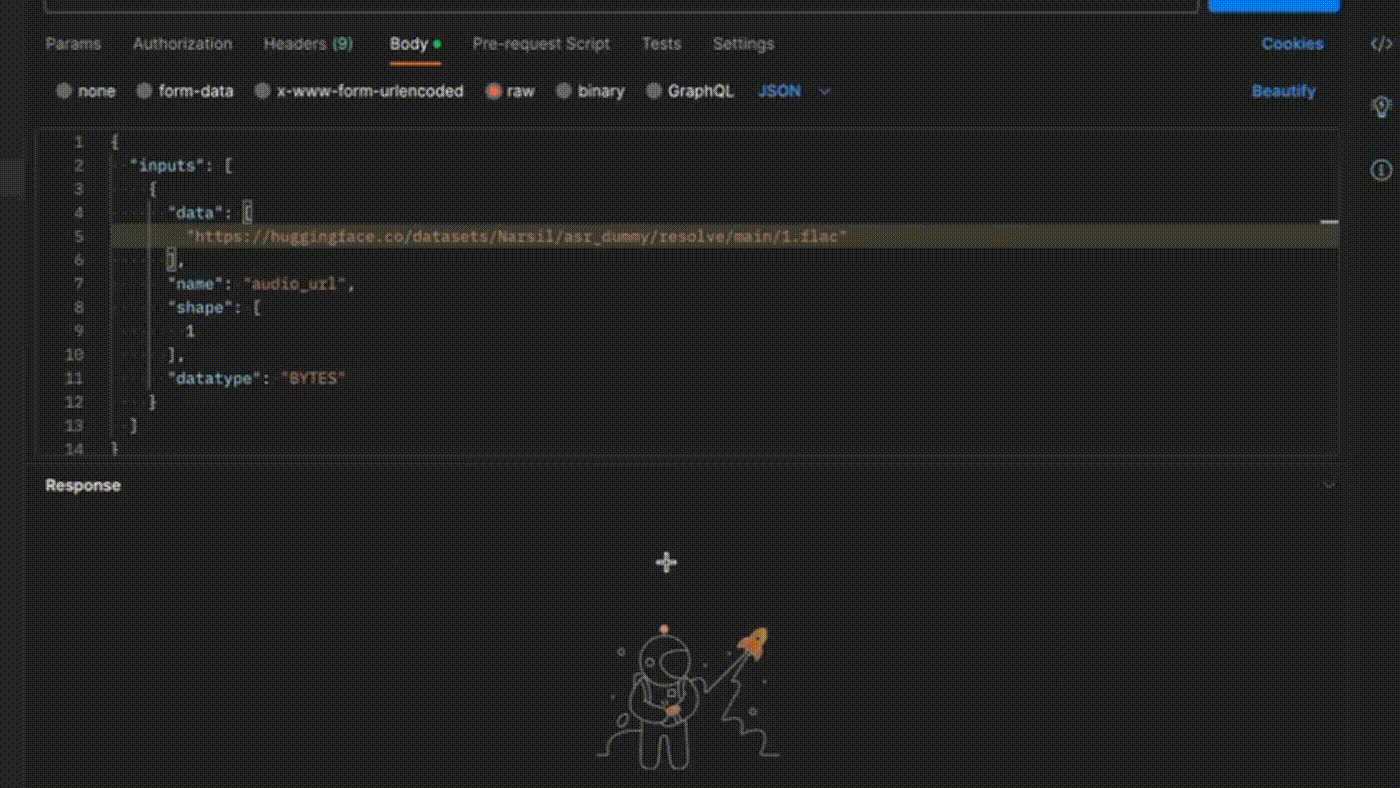This screenshot has width=1400, height=788.
Task: Collapse the Response panel chevron
Action: tap(1329, 486)
